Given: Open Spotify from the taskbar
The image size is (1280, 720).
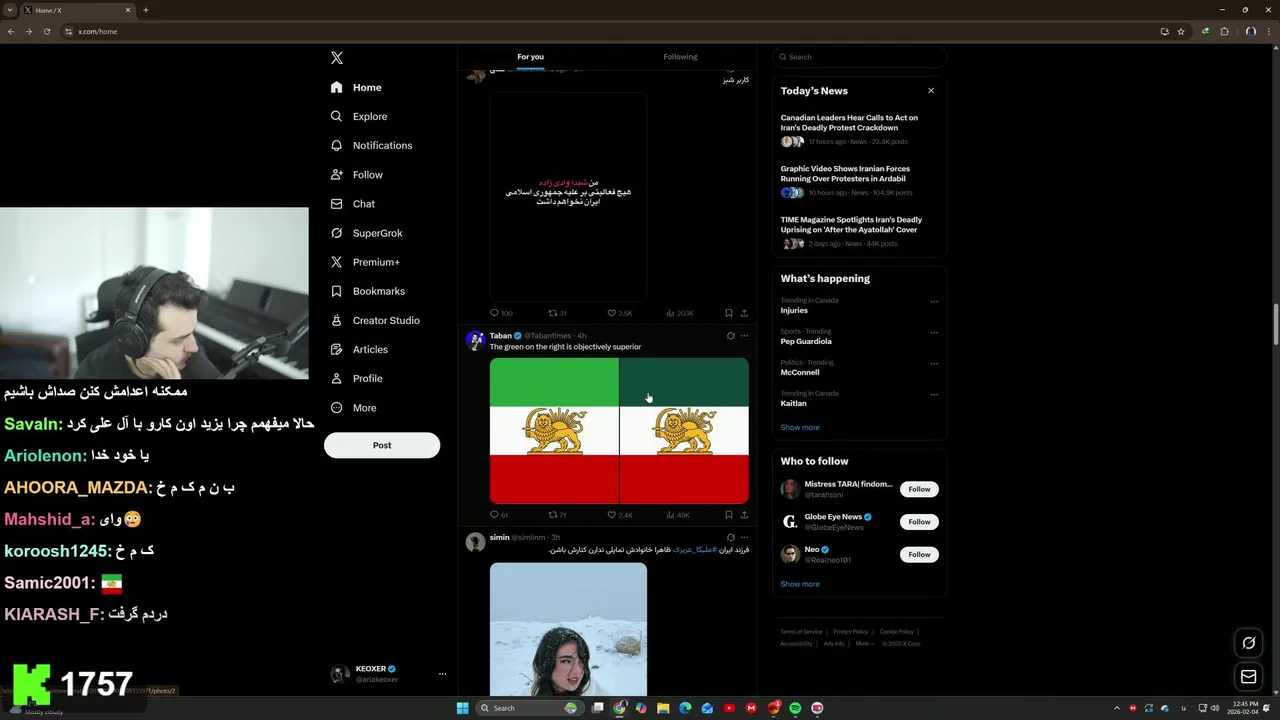Looking at the screenshot, I should [795, 708].
